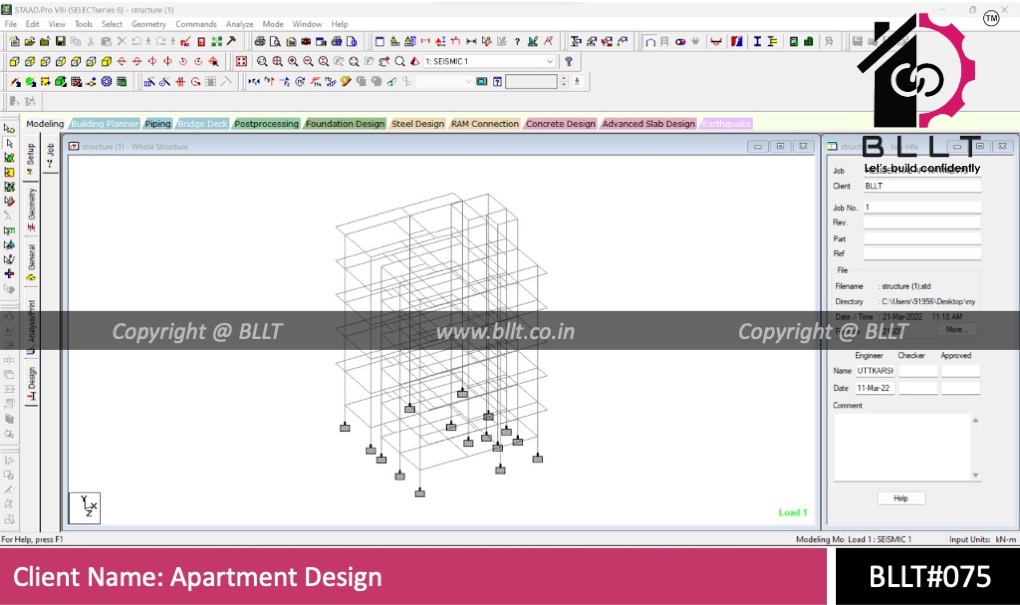This screenshot has width=1020, height=605.
Task: Open the Geometry menu
Action: [149, 24]
